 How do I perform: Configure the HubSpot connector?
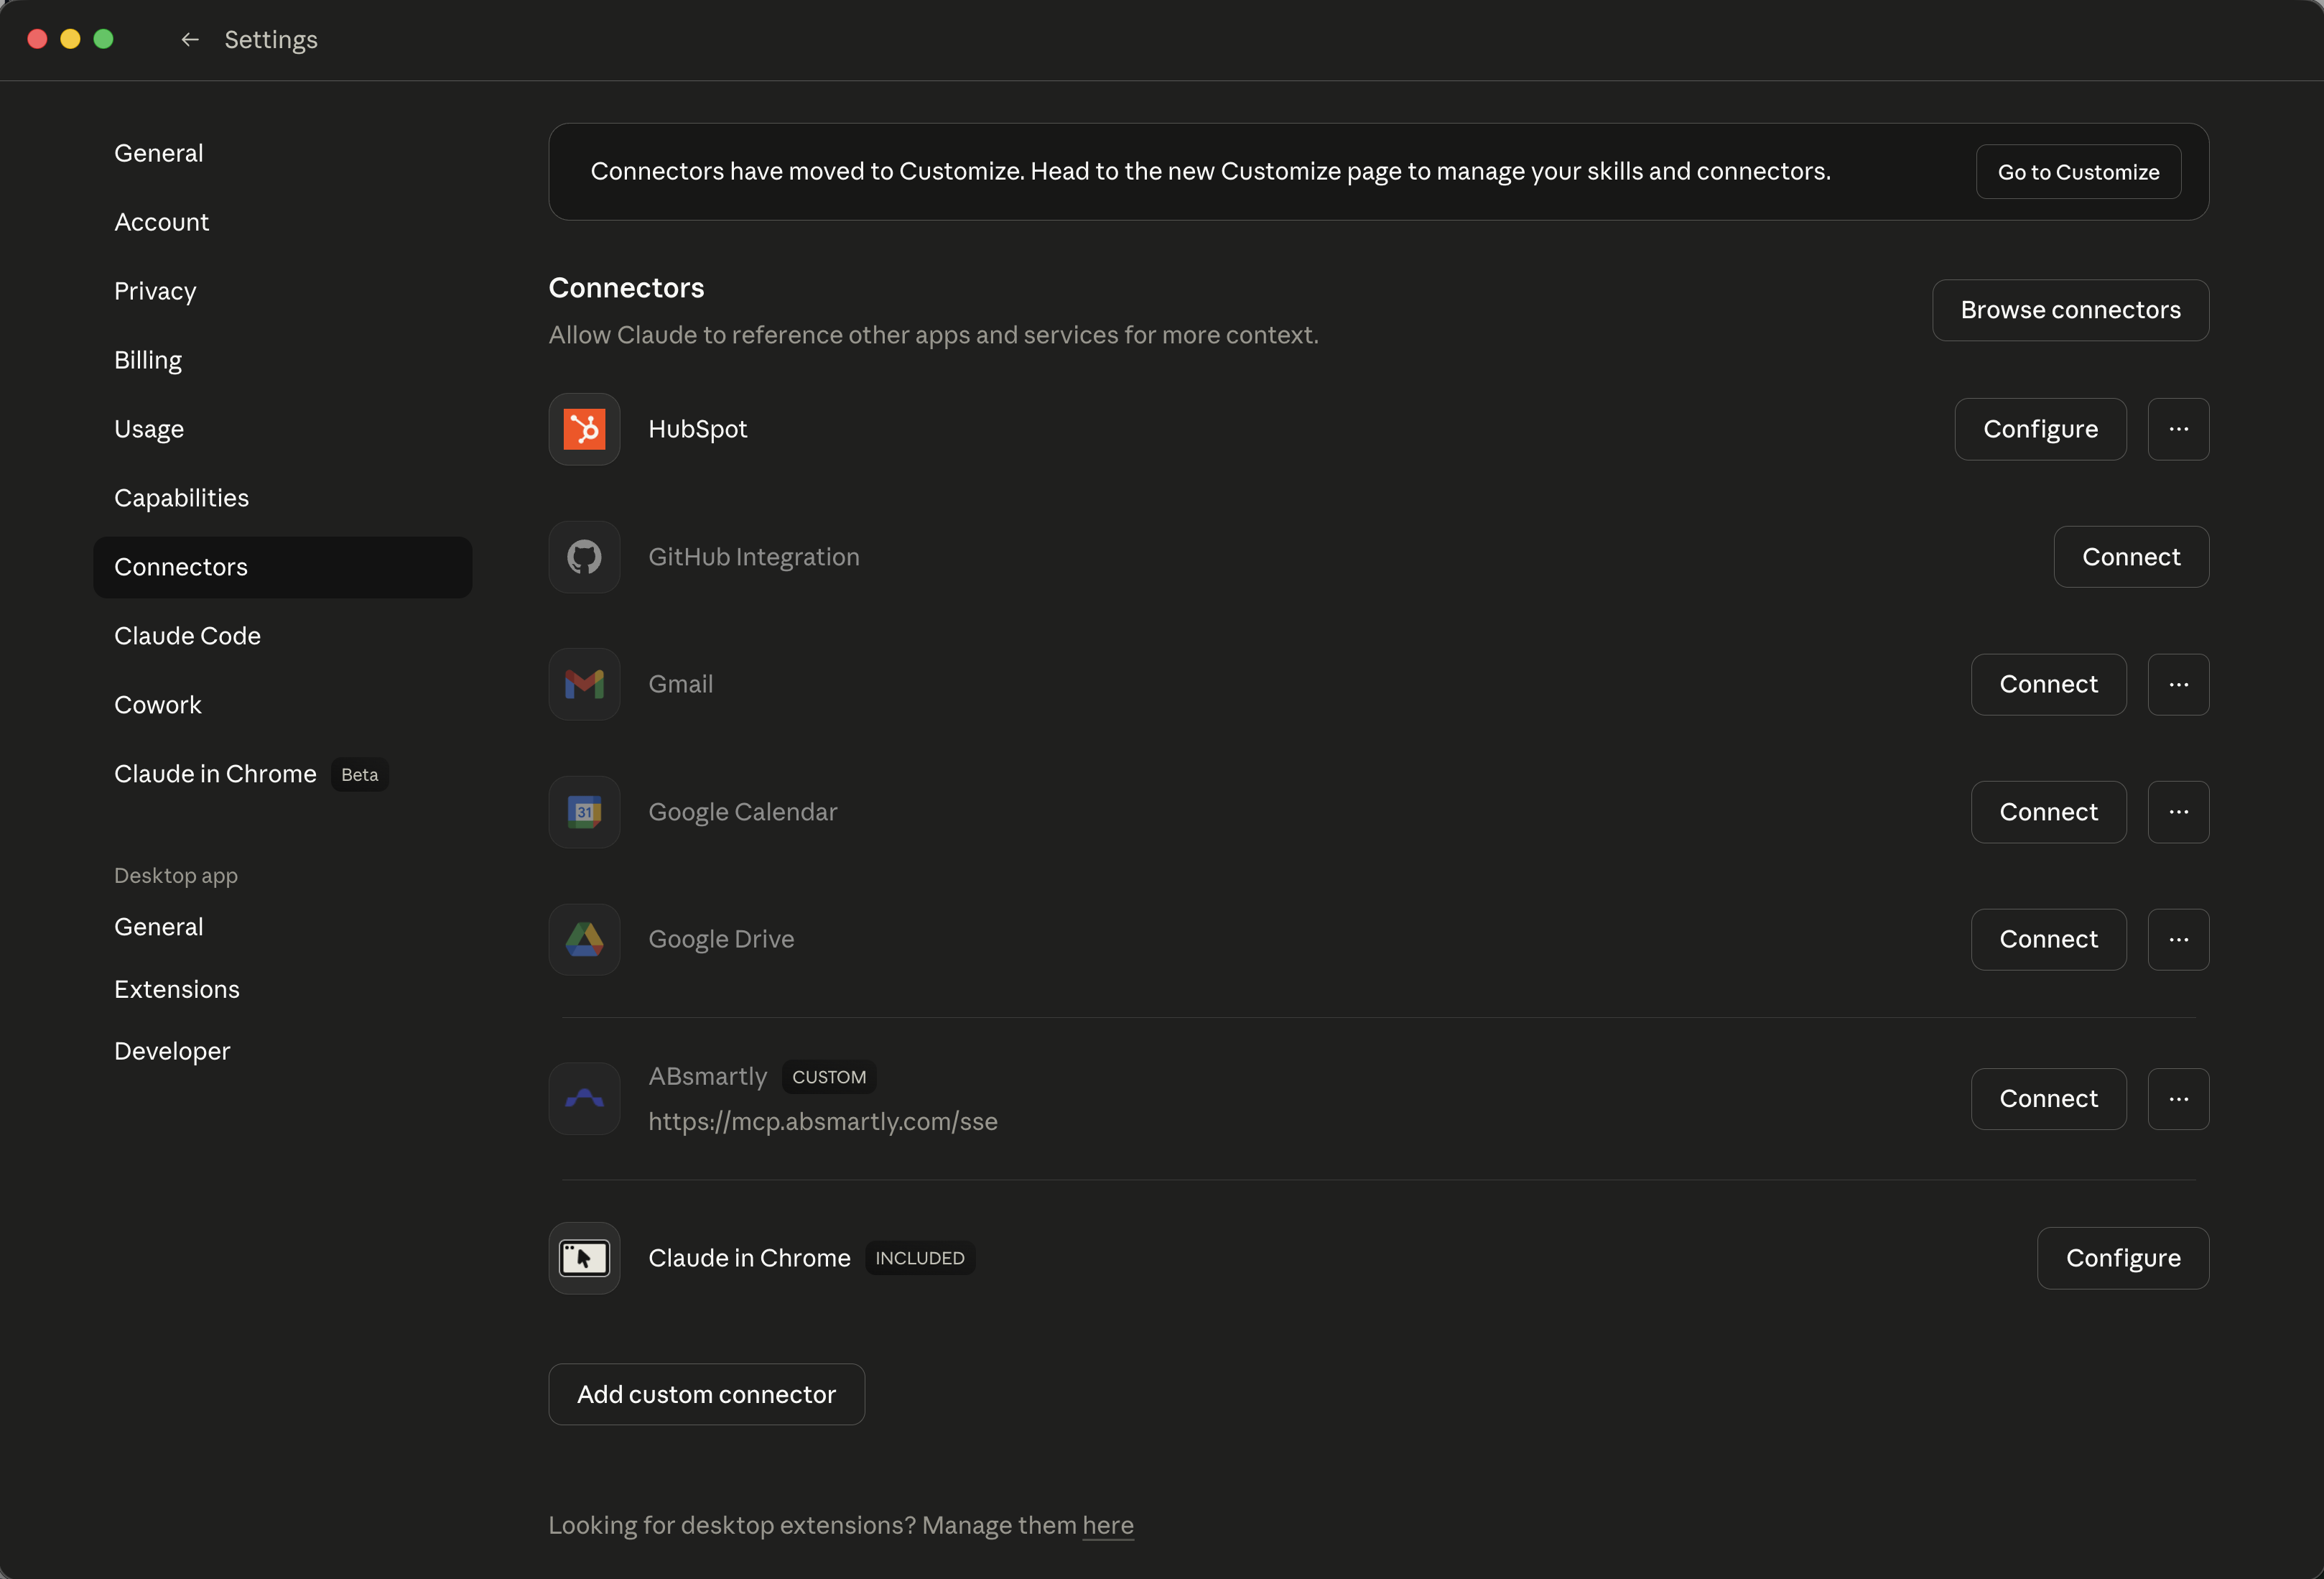pos(2040,429)
